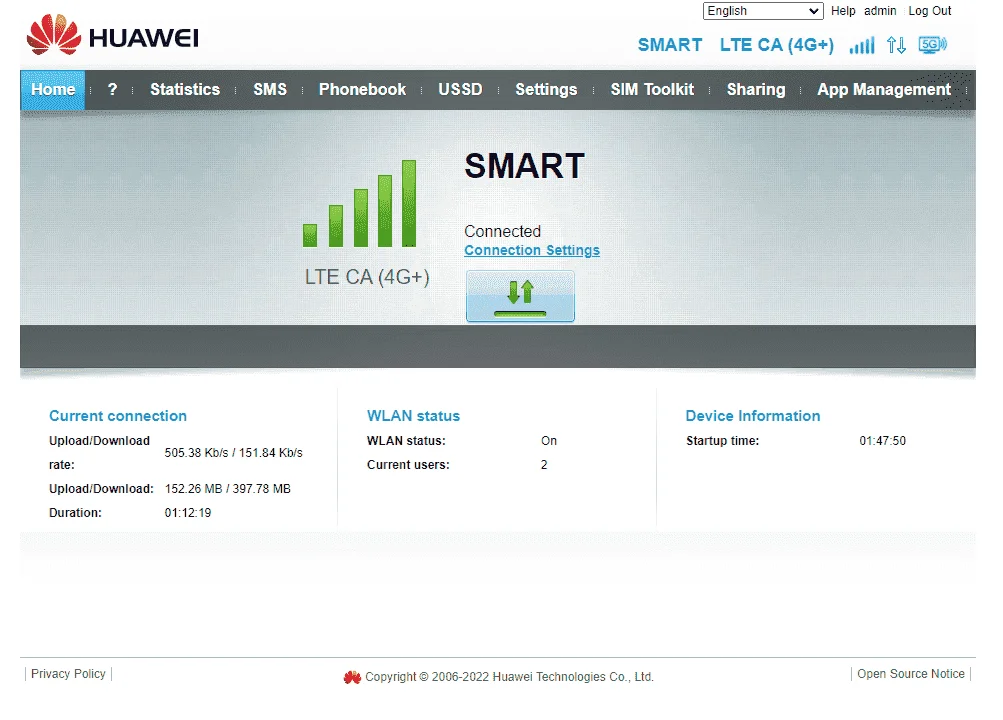Click the Duration: label
Screen dimensions: 1003x720
(75, 513)
